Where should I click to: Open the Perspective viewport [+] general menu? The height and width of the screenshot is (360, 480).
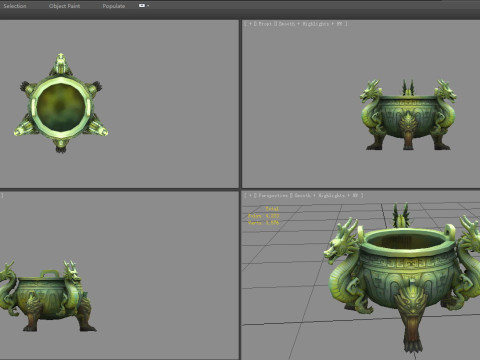pos(250,196)
